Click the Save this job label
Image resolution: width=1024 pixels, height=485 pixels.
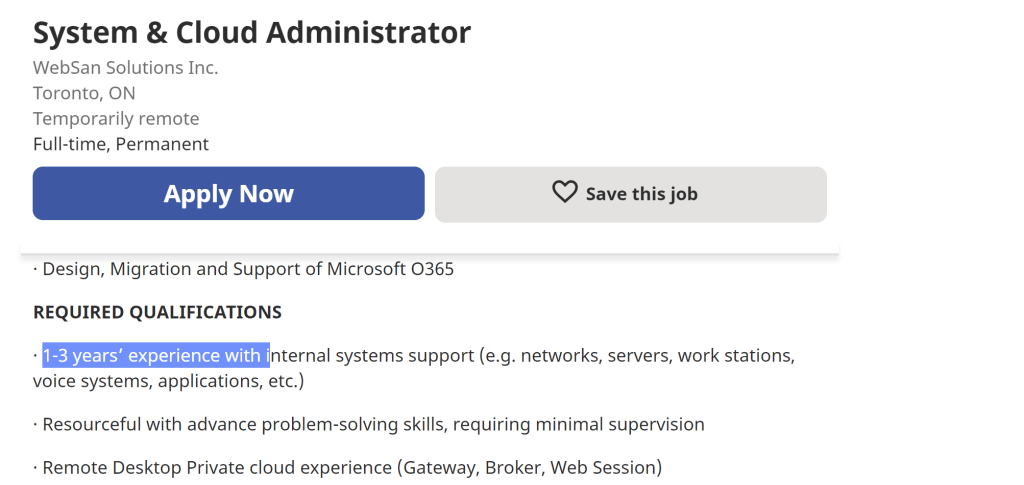[641, 194]
